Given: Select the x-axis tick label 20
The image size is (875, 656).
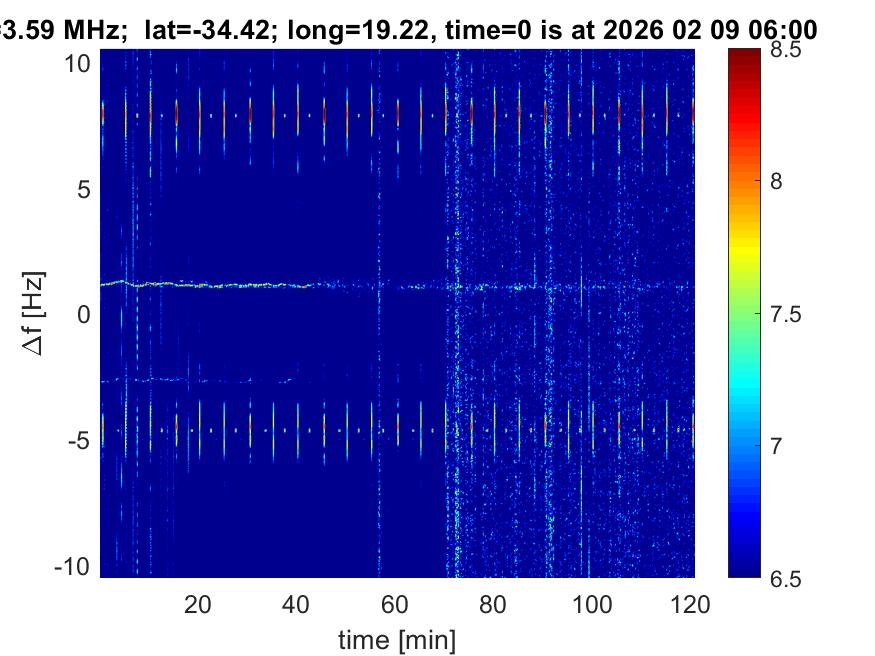Looking at the screenshot, I should click(198, 604).
